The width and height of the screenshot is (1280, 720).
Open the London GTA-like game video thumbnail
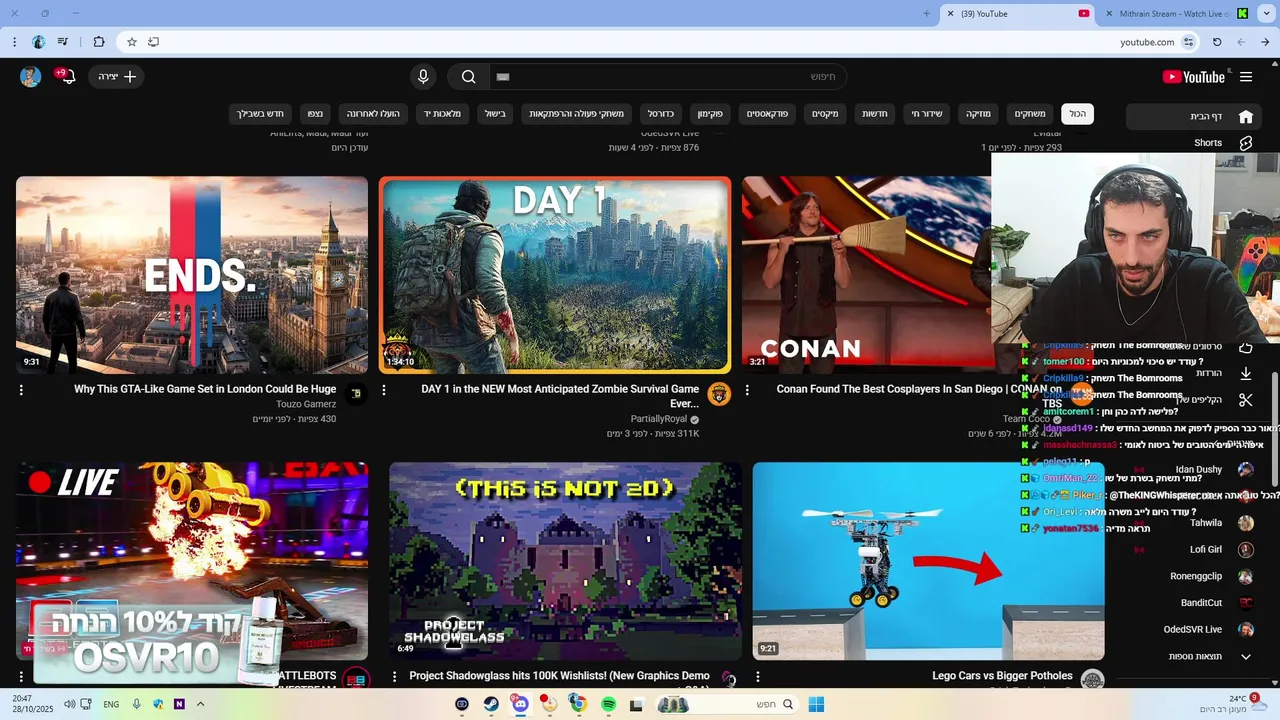tap(192, 275)
